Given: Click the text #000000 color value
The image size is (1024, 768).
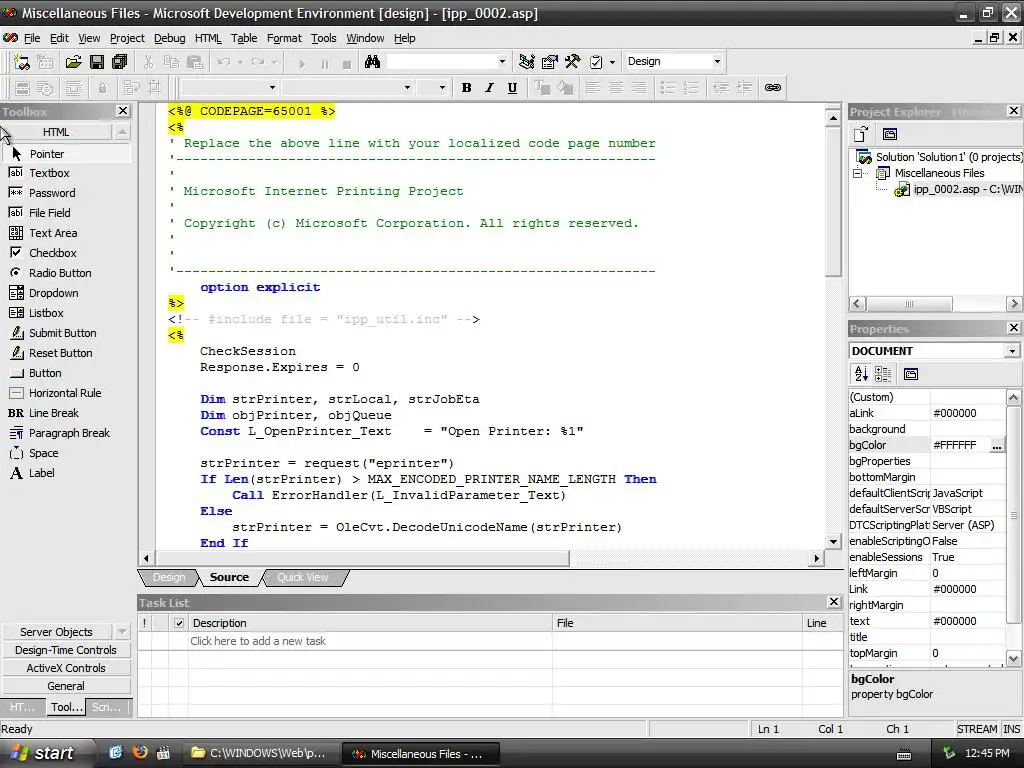Looking at the screenshot, I should coord(967,622).
